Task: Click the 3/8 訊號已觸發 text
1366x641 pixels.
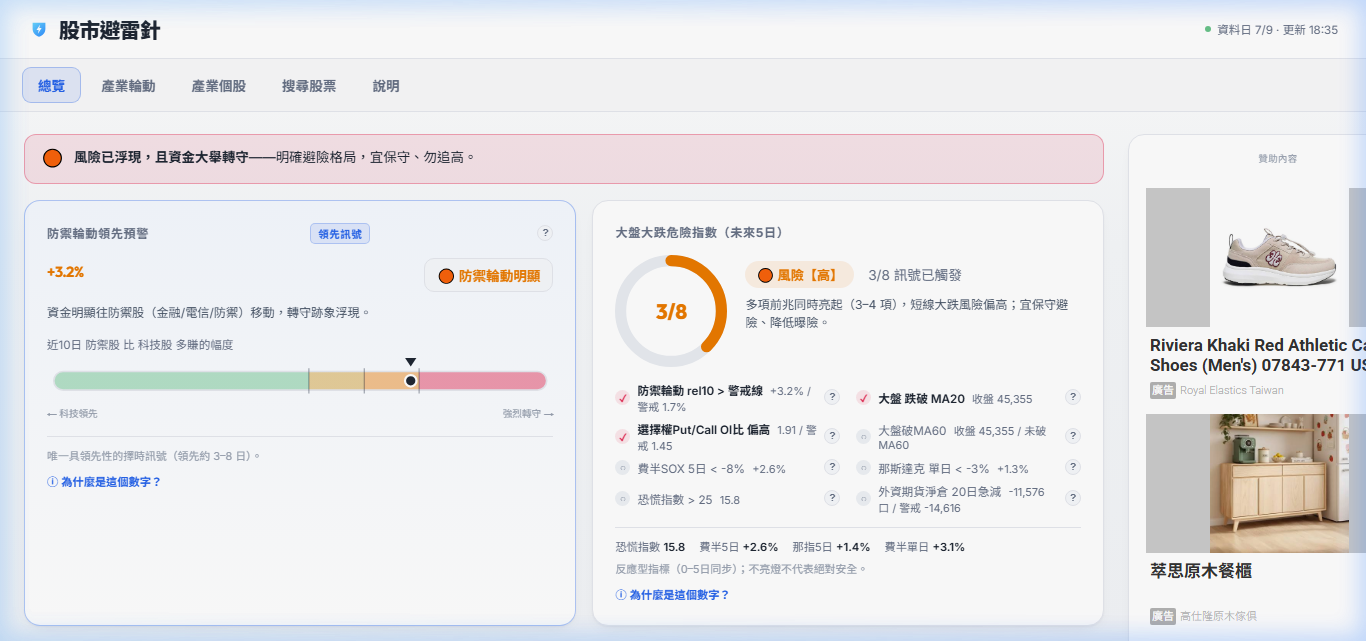Action: point(915,275)
